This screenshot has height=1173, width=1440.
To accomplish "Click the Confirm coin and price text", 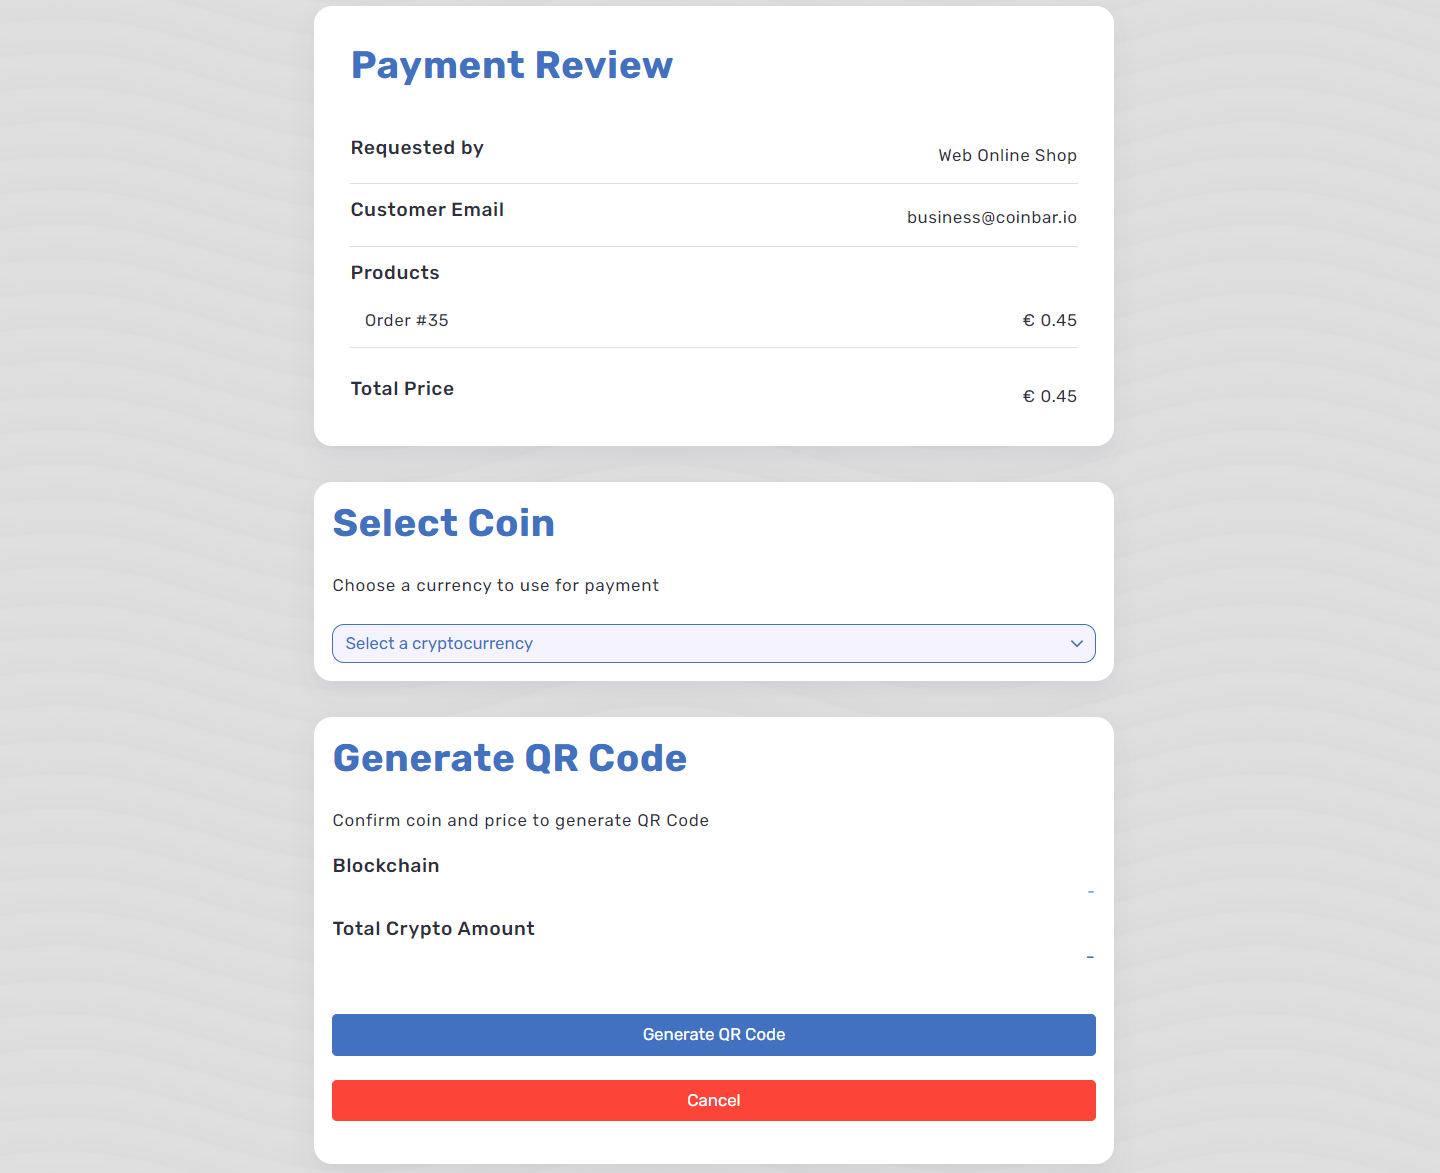I will (x=520, y=821).
